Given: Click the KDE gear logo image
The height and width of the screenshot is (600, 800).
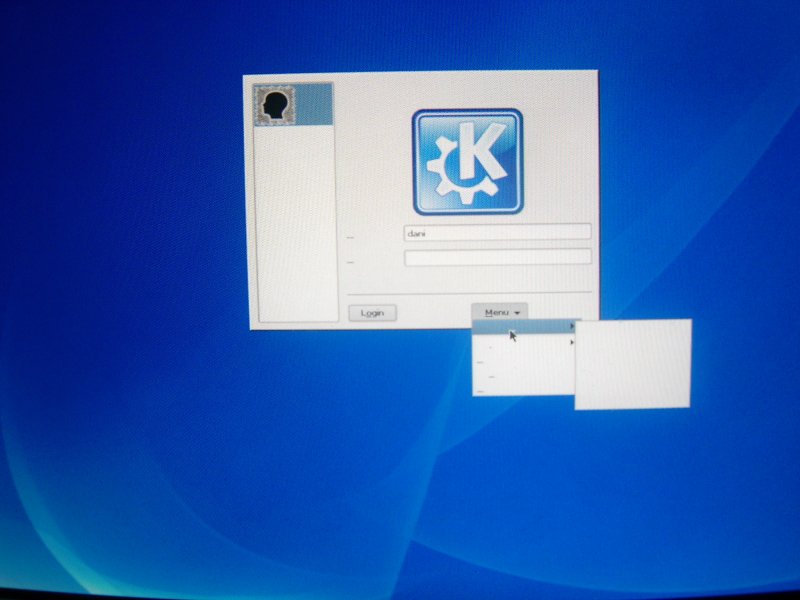Looking at the screenshot, I should [467, 162].
